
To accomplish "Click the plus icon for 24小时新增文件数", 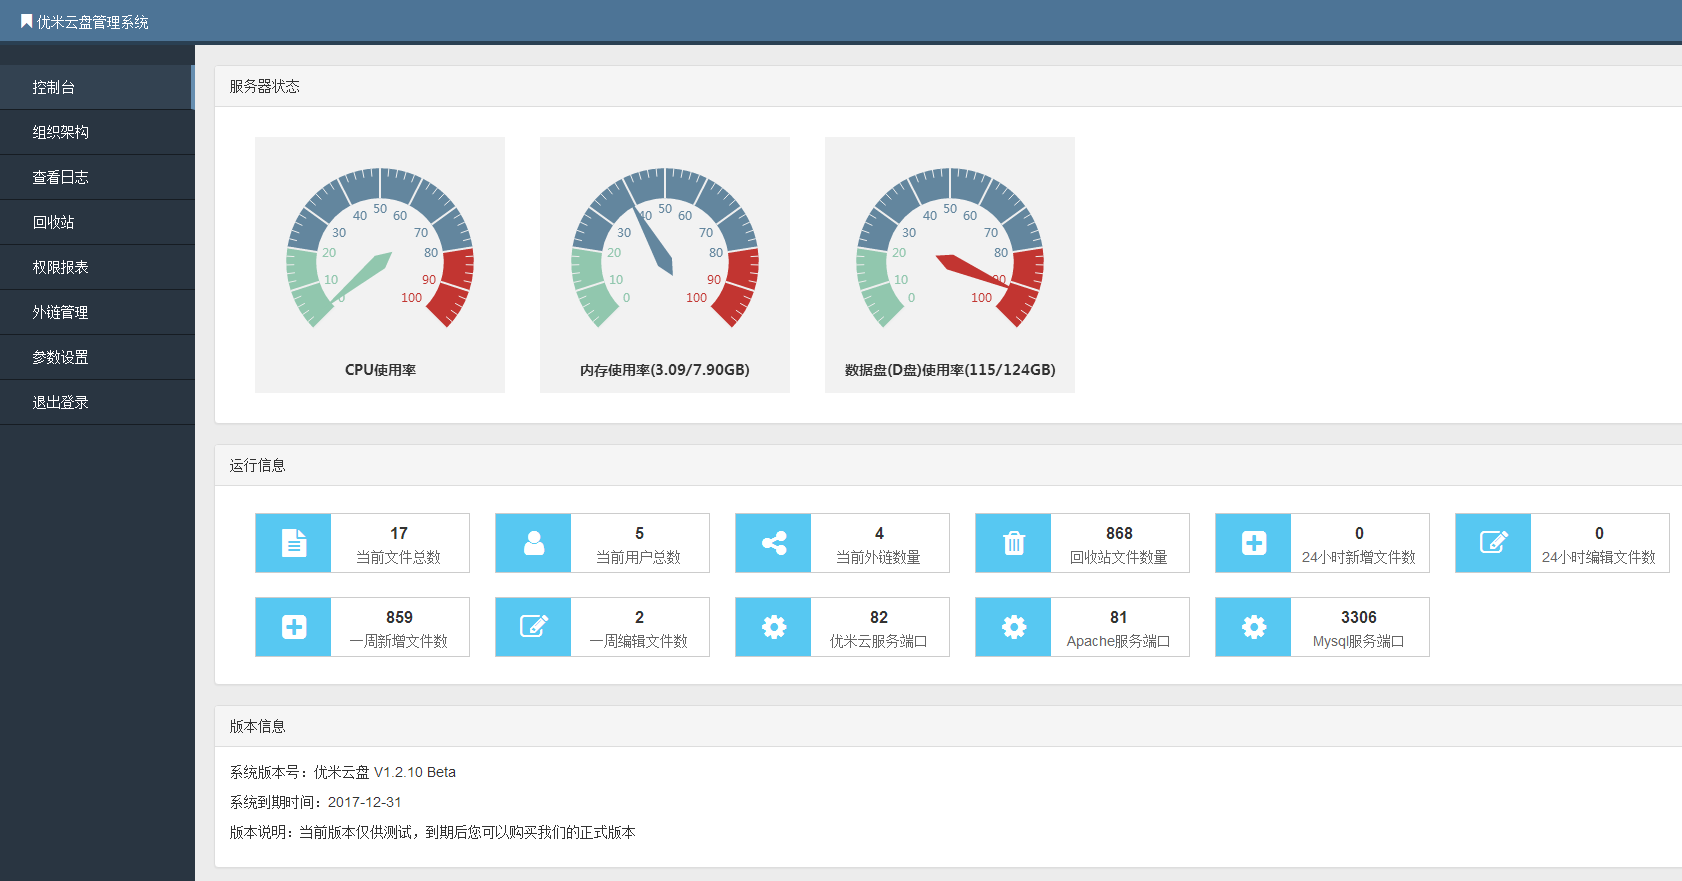I will (1253, 543).
